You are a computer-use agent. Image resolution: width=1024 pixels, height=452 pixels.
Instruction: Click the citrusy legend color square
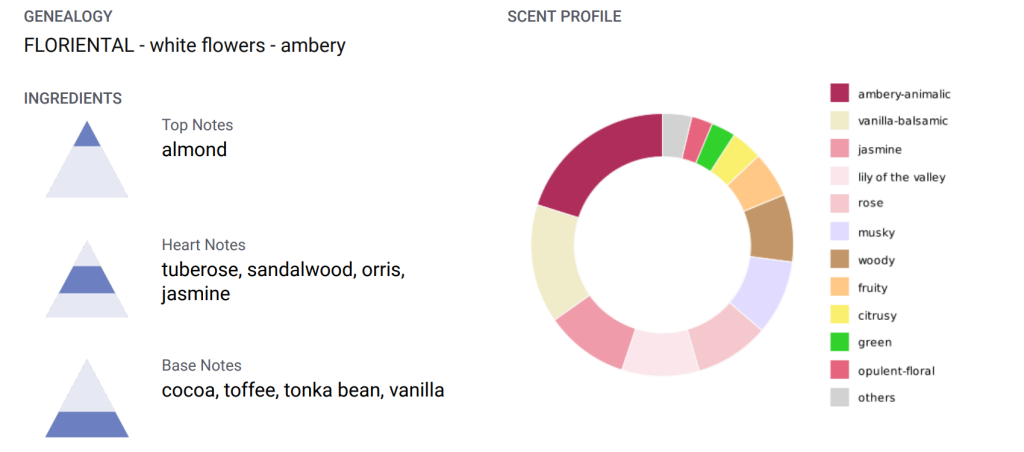[840, 315]
